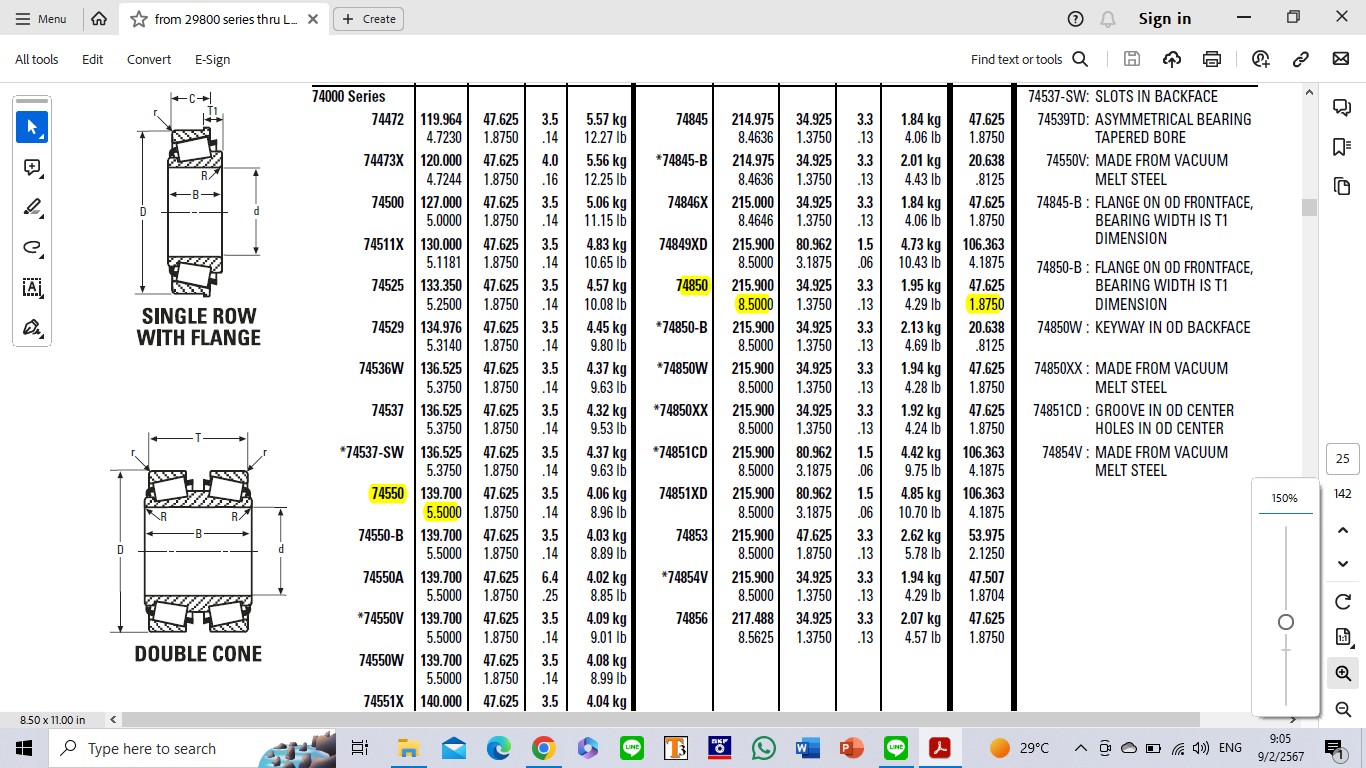1366x768 pixels.
Task: Open the All tools menu
Action: tap(37, 59)
